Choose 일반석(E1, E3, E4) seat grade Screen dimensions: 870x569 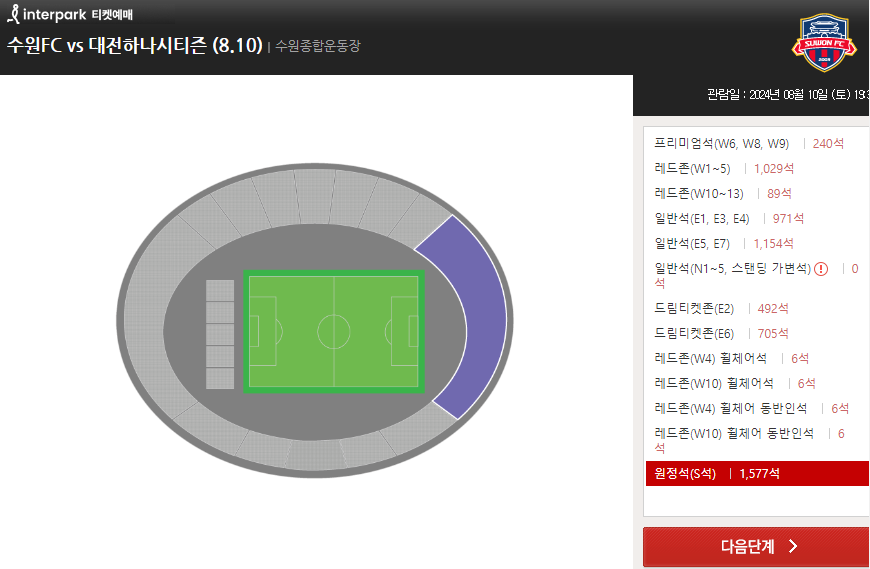756,219
